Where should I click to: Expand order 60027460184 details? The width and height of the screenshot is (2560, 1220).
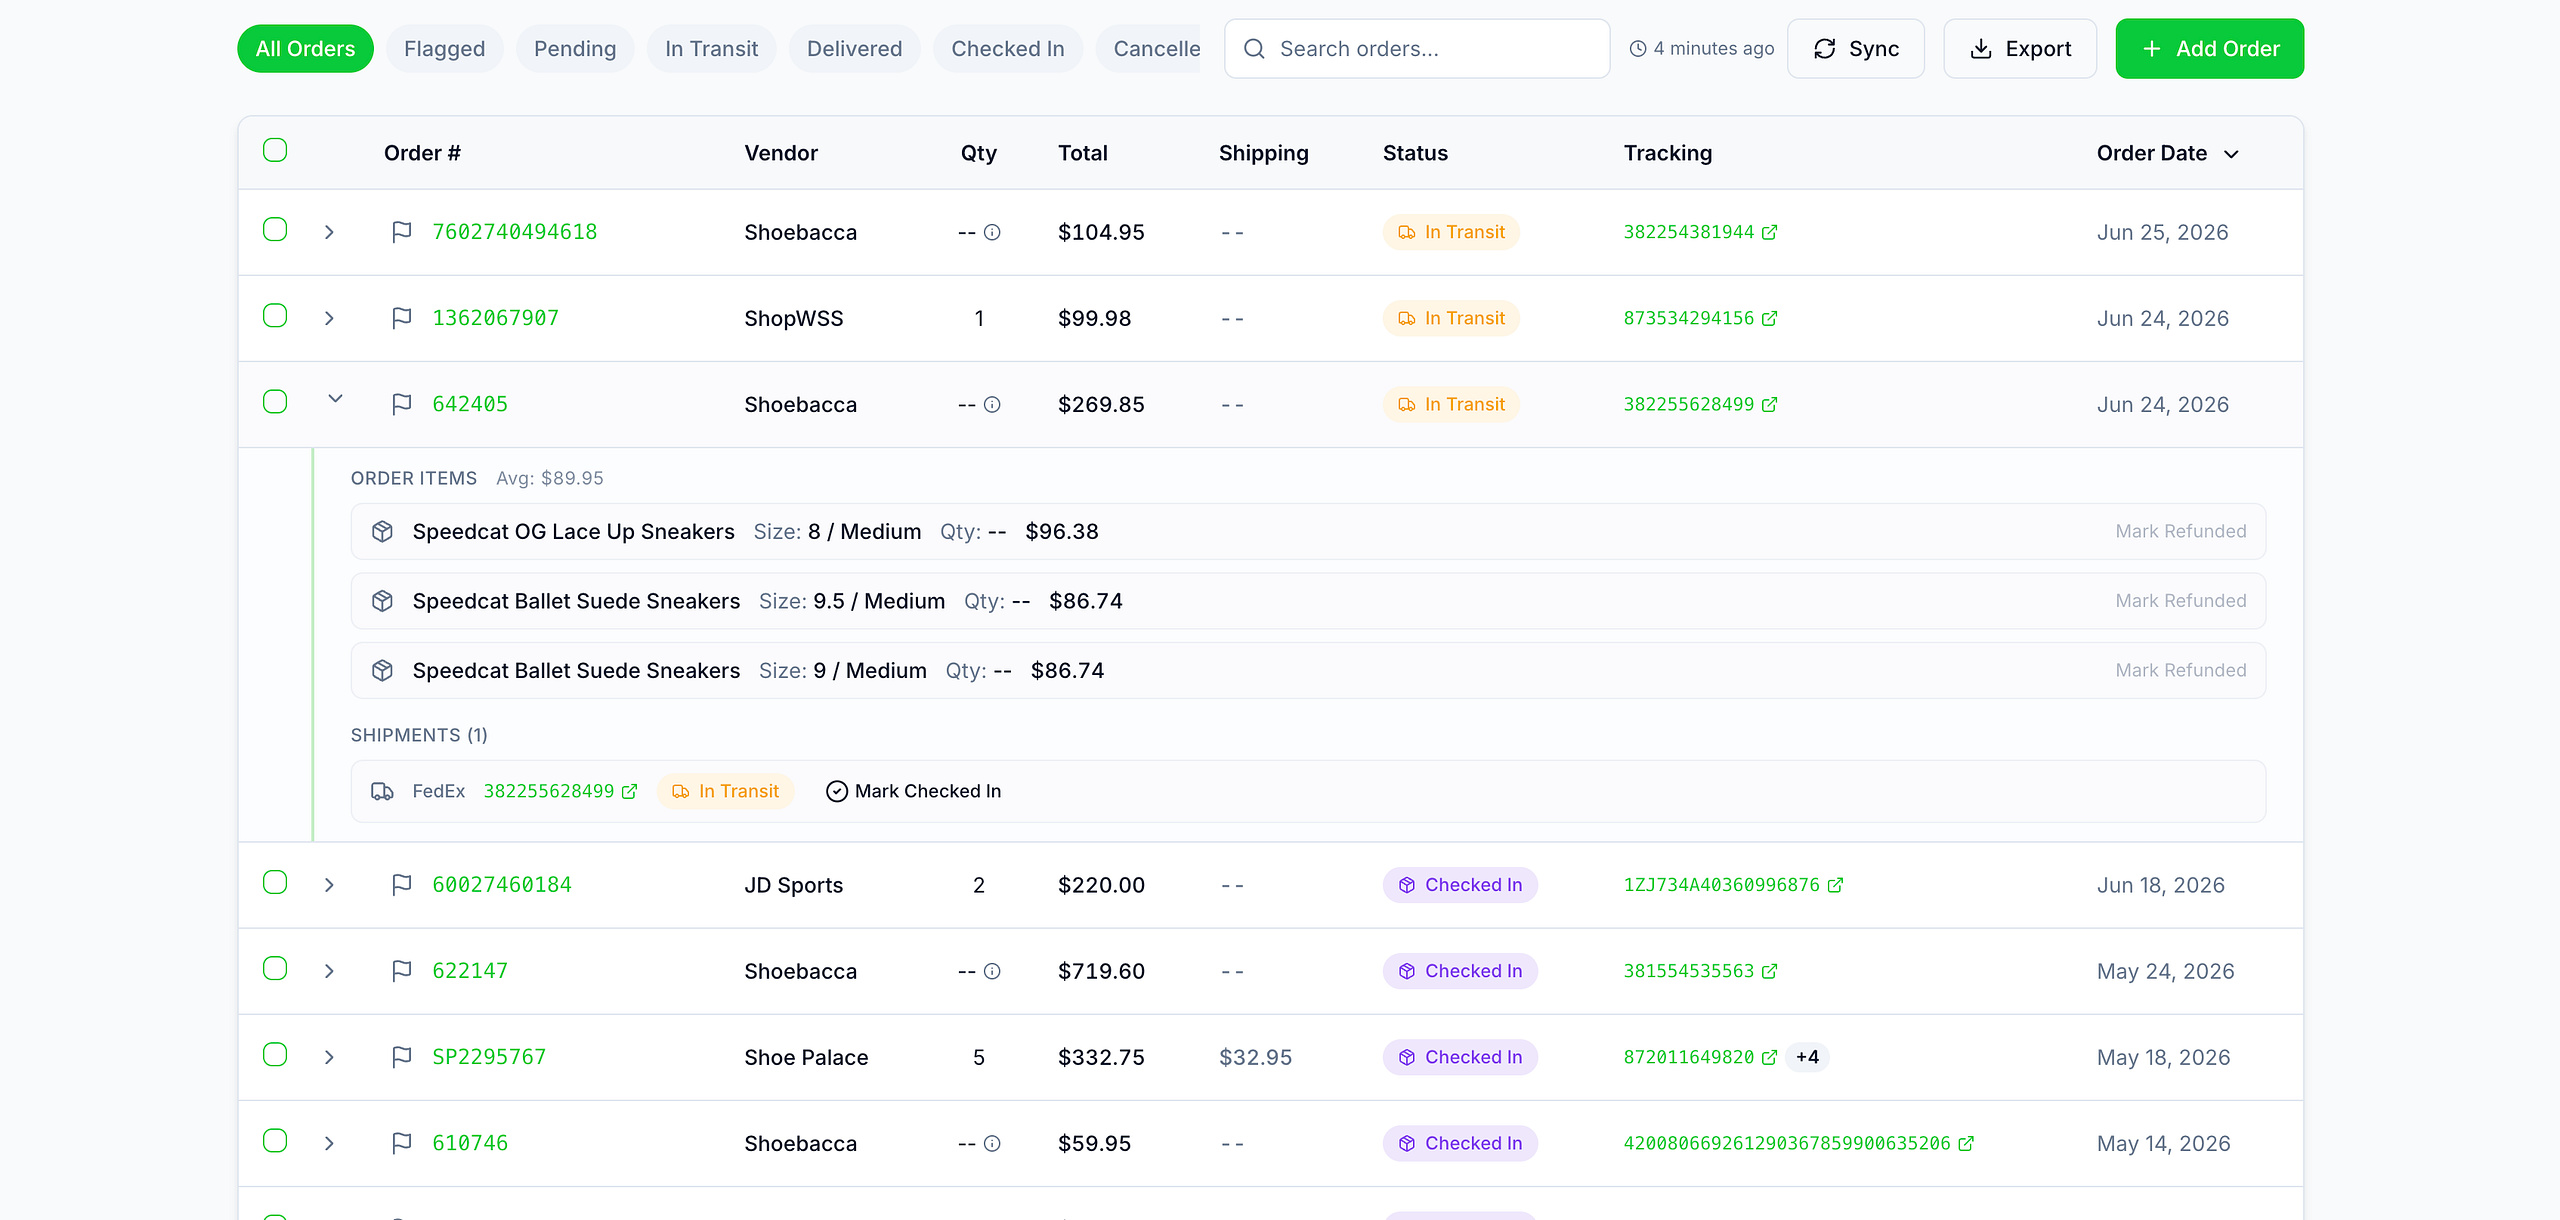coord(329,885)
